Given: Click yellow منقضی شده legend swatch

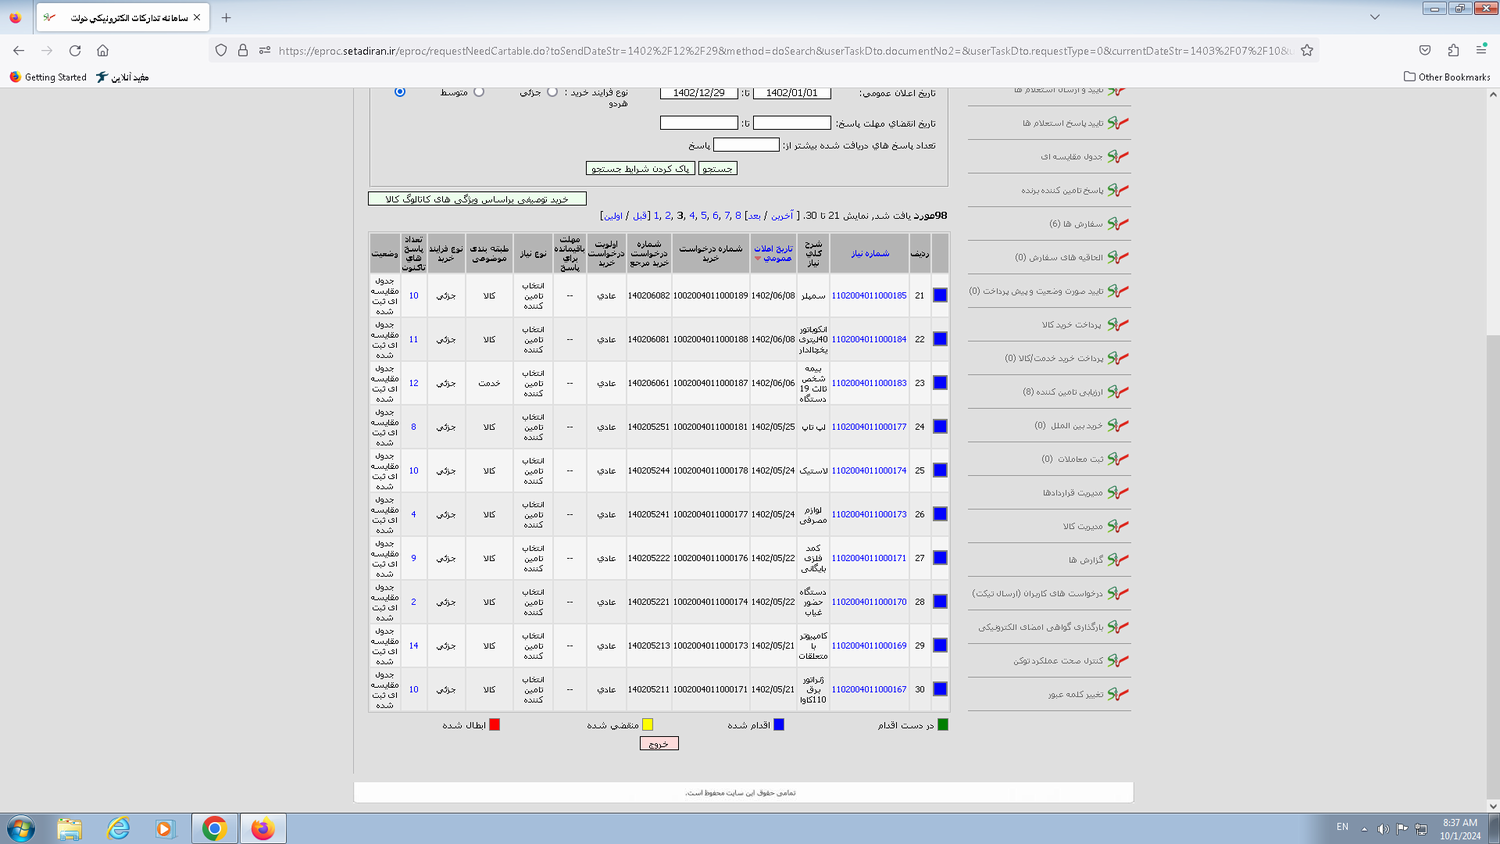Looking at the screenshot, I should 647,725.
